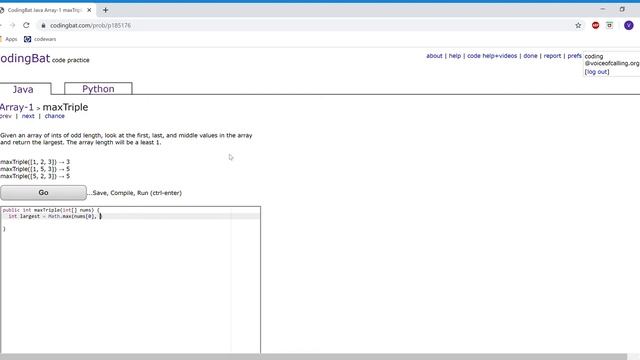Bookmark this page with the star icon
Screen dimensions: 640x360
(578, 25)
